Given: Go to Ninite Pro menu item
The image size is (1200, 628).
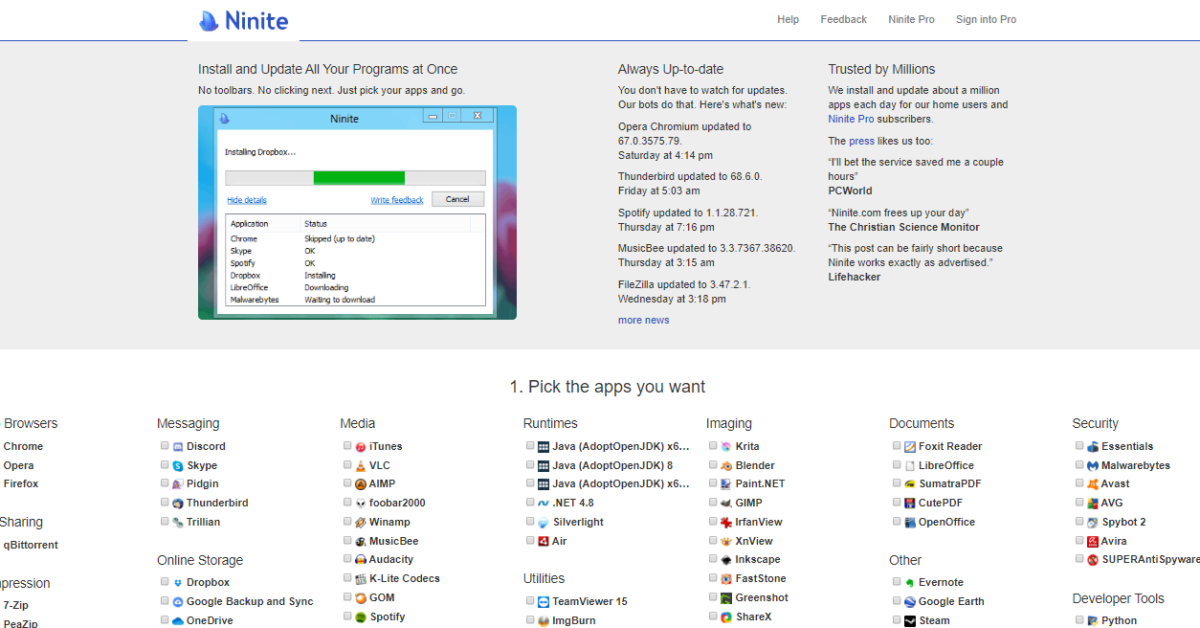Looking at the screenshot, I should 911,19.
